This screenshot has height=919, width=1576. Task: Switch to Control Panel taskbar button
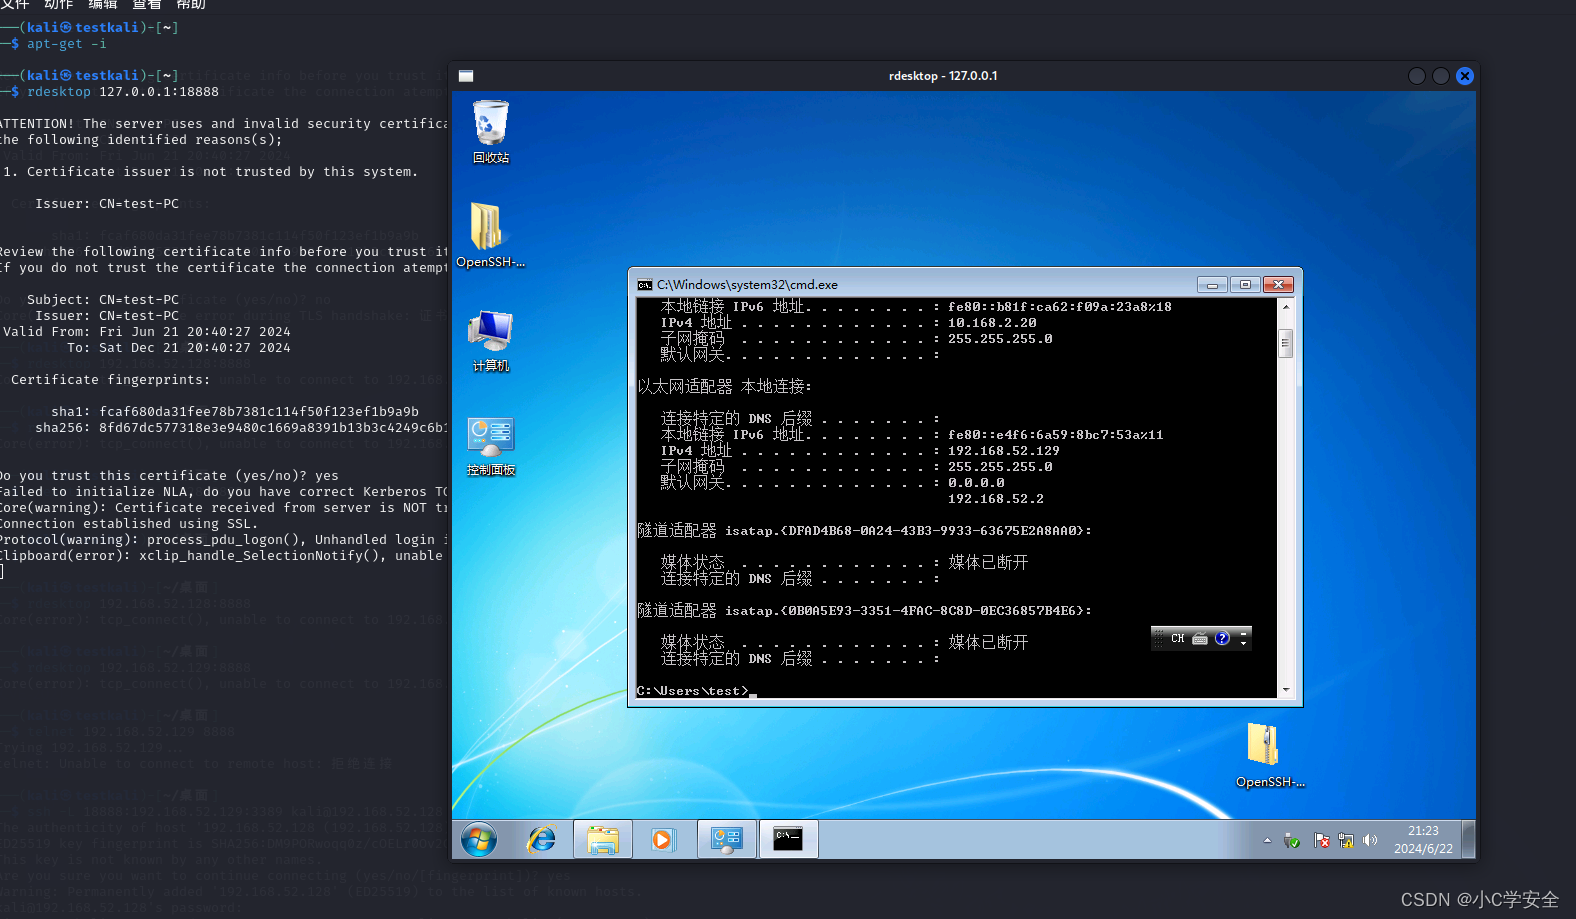pyautogui.click(x=727, y=840)
